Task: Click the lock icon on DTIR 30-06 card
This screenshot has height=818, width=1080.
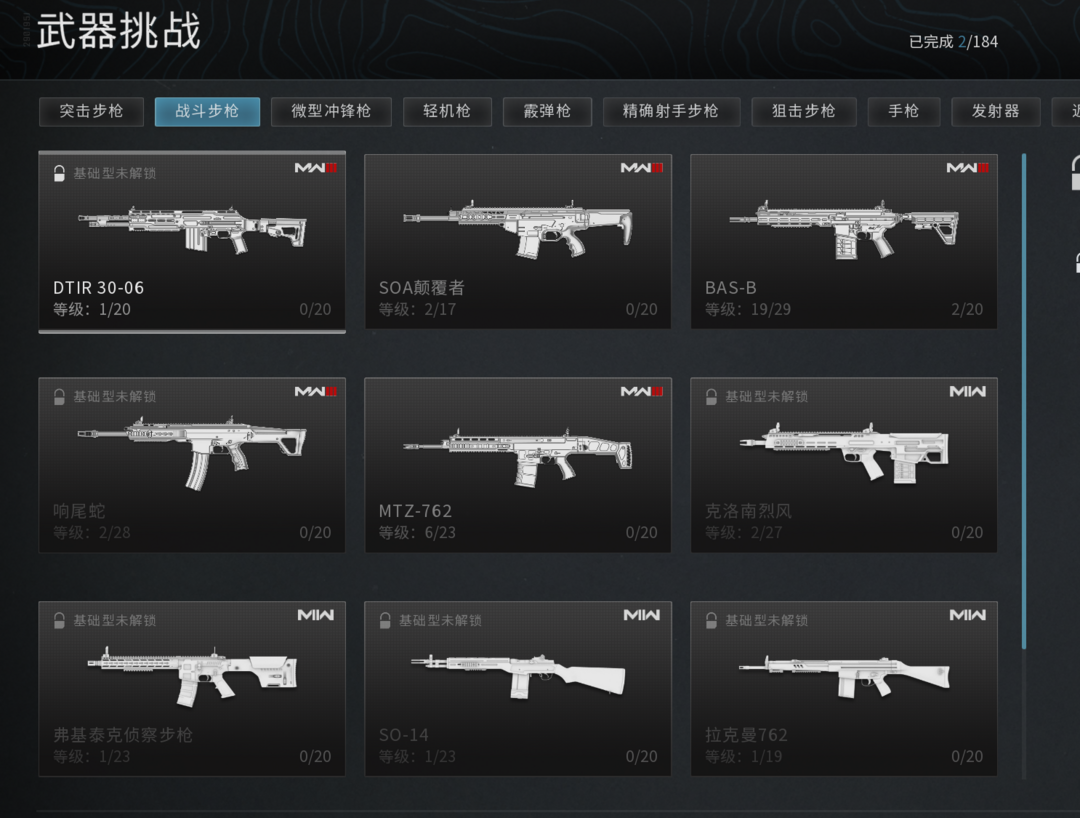Action: click(x=59, y=173)
